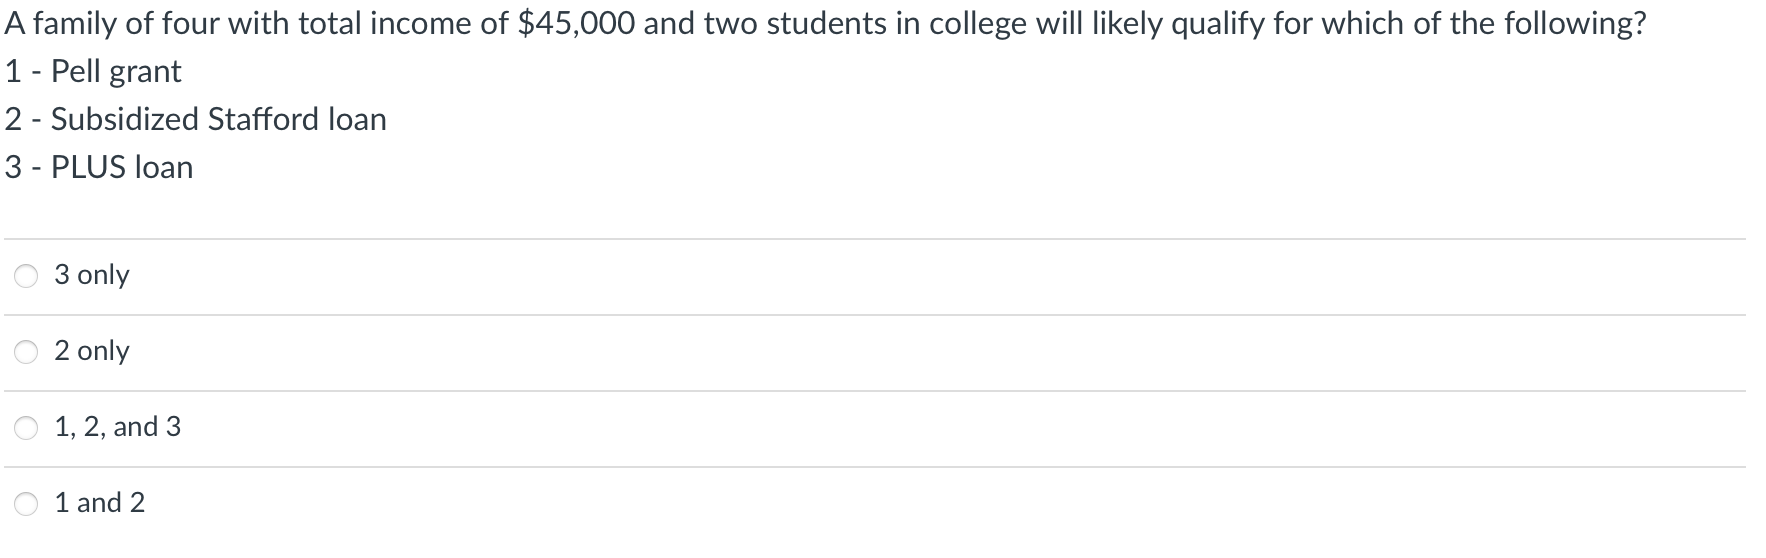Screen dimensions: 1766x558
Task: Click the "3 - PLUS loan" line
Action: coord(99,168)
